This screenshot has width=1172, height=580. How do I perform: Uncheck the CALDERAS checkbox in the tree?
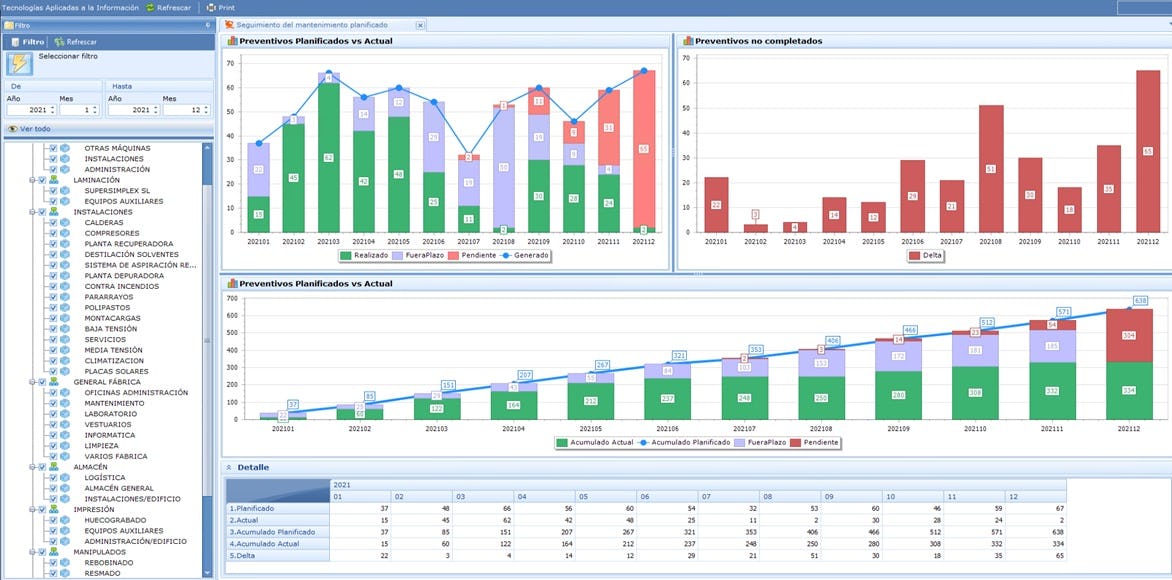click(x=53, y=222)
